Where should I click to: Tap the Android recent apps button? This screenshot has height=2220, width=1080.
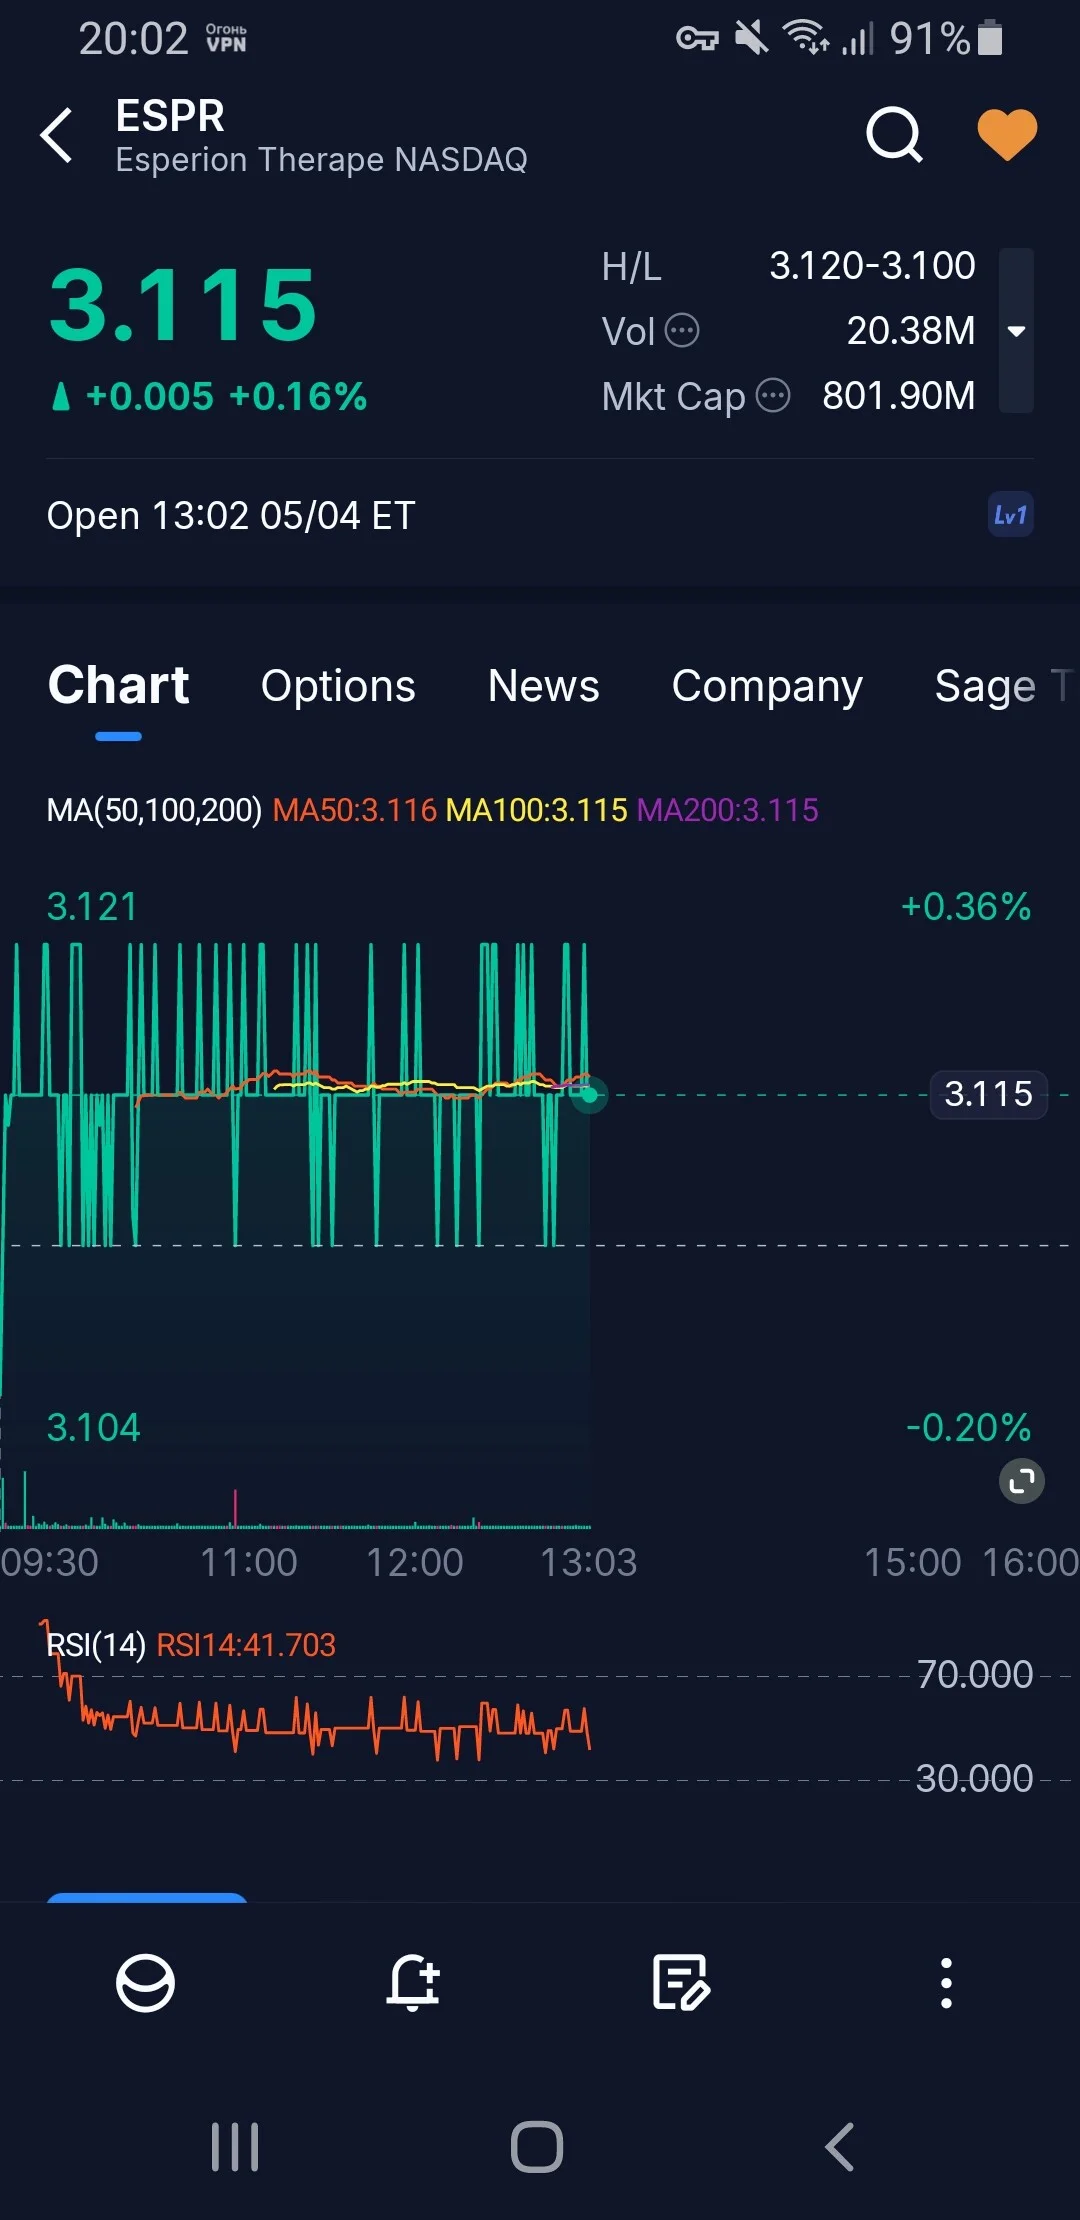pyautogui.click(x=235, y=2147)
